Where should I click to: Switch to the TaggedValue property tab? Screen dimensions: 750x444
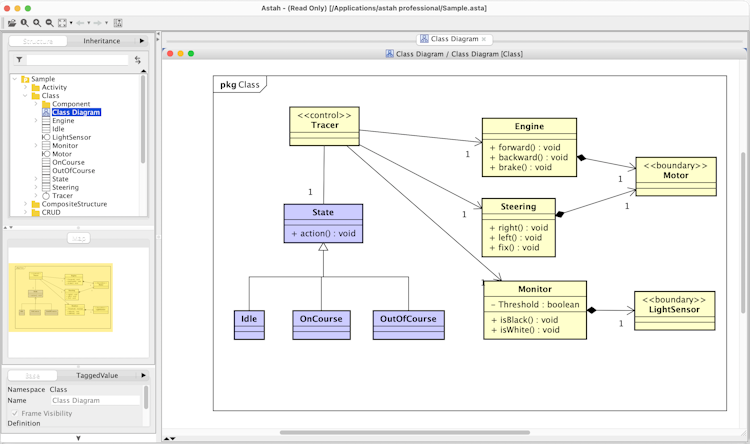coord(97,376)
